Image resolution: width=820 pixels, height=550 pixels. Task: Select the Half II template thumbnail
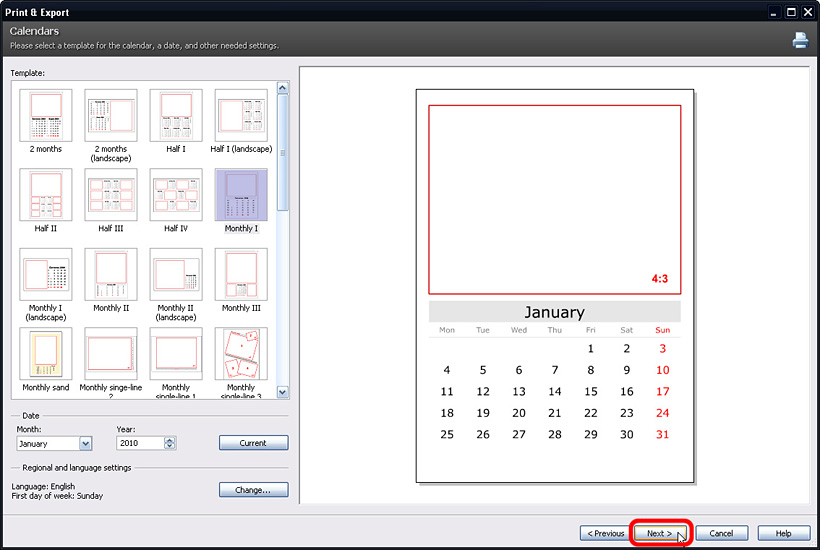[x=45, y=195]
